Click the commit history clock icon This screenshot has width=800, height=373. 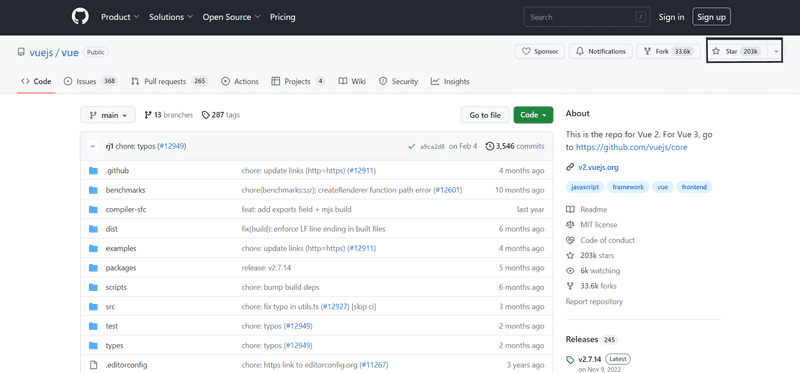tap(490, 146)
